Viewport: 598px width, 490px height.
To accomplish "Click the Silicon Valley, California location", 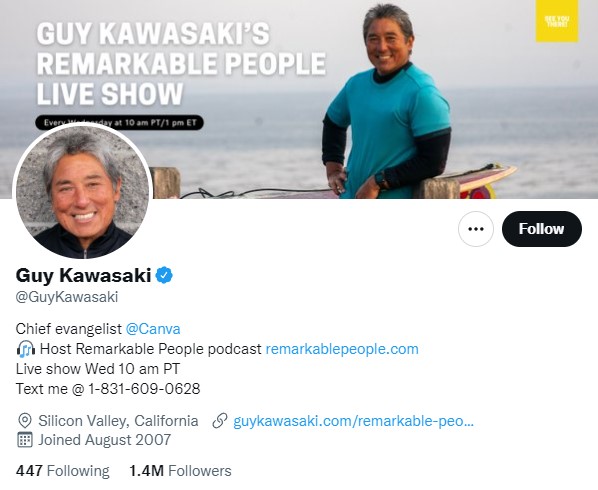I will [x=118, y=421].
